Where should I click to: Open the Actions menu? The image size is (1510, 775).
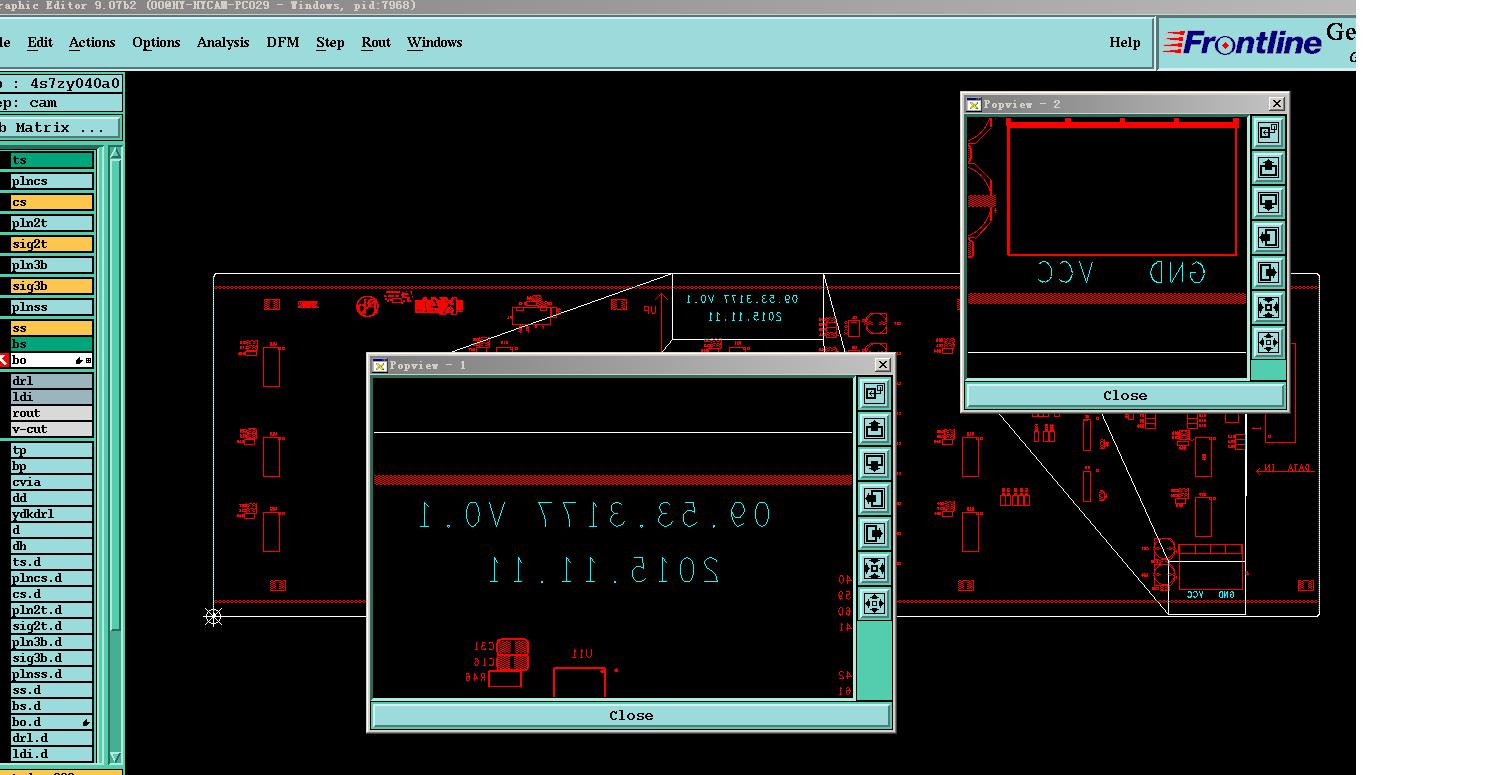coord(92,42)
